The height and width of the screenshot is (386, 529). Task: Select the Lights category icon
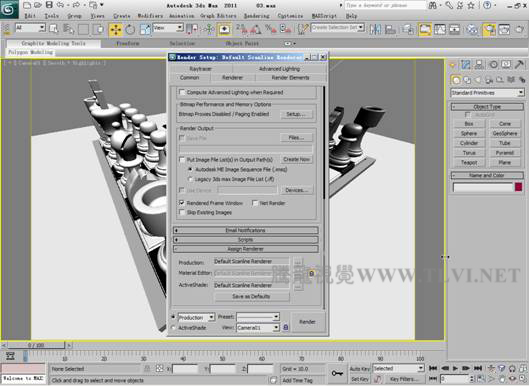478,80
